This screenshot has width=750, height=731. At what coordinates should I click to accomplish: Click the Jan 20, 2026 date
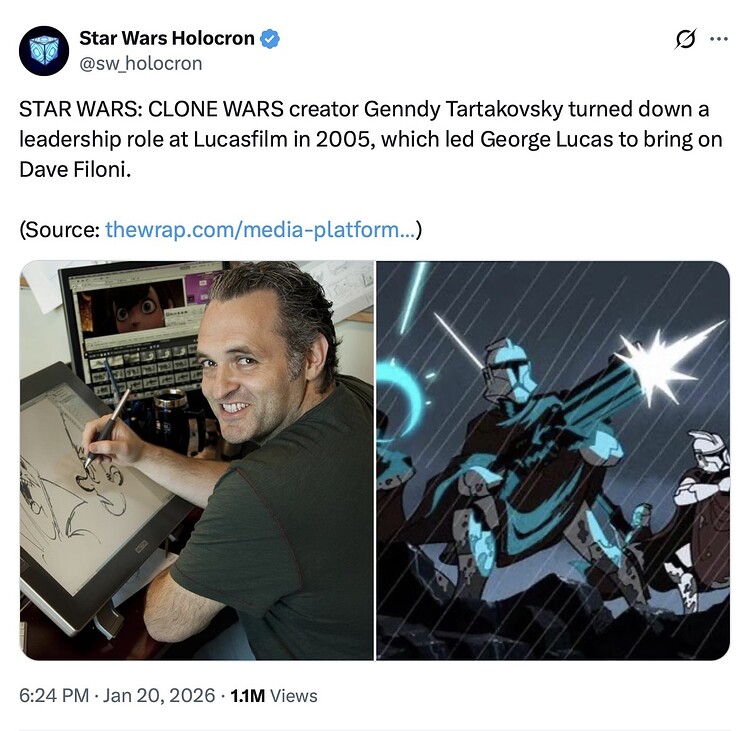coord(159,696)
